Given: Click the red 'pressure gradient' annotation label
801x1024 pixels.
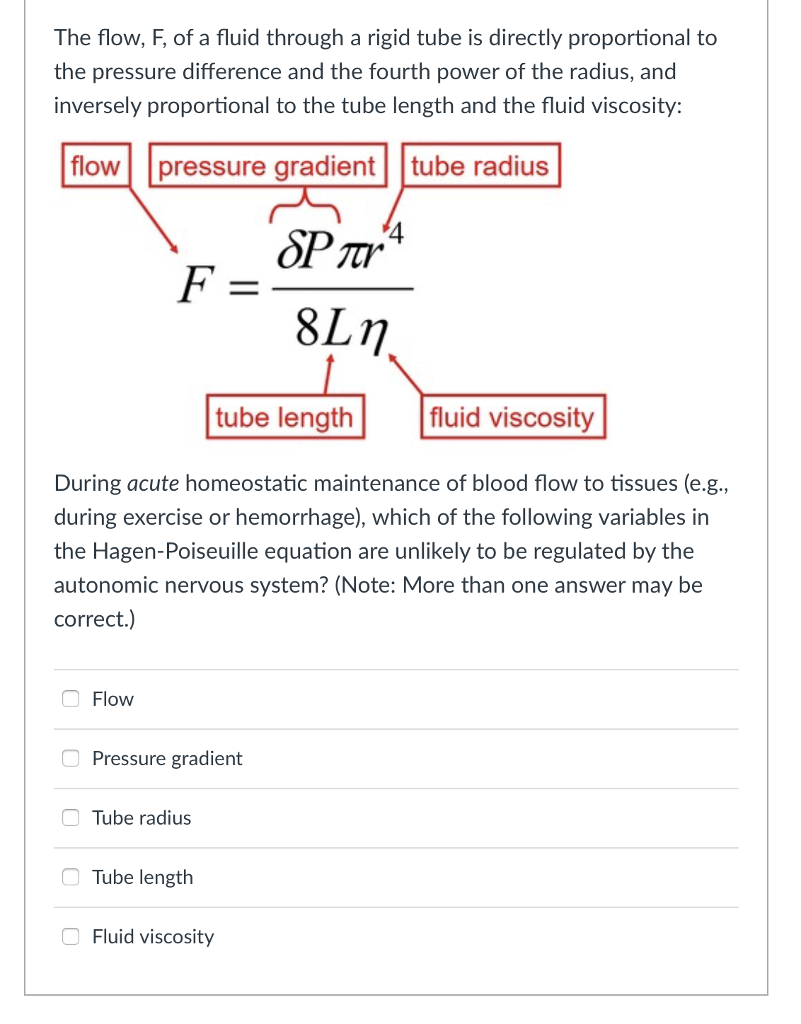Looking at the screenshot, I should tap(268, 166).
